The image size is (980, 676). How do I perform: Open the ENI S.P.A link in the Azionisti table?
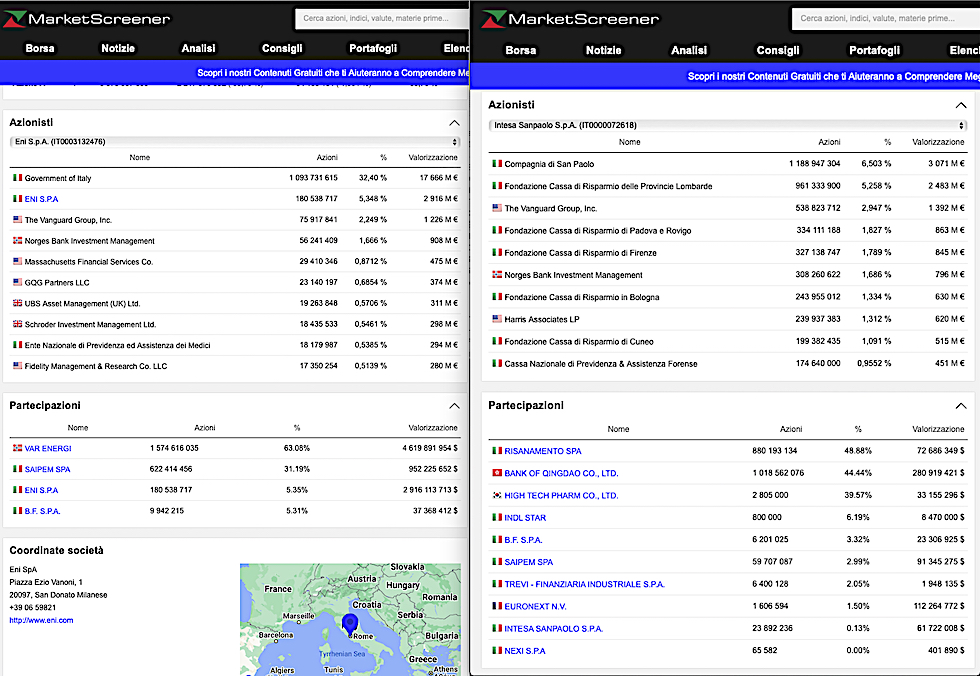click(41, 199)
